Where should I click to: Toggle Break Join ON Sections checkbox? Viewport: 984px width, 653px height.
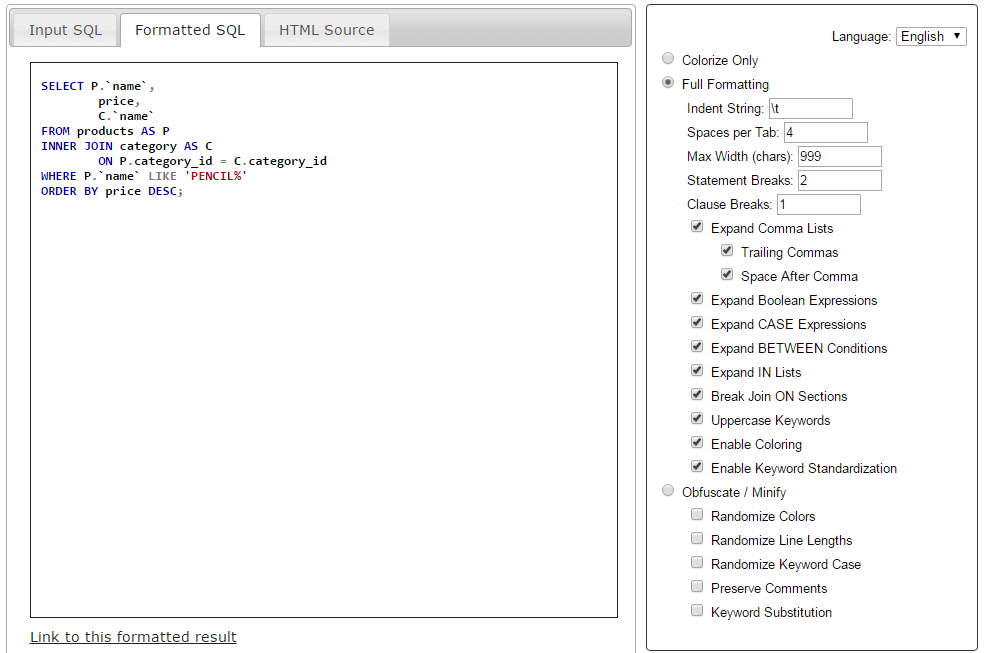[x=697, y=395]
